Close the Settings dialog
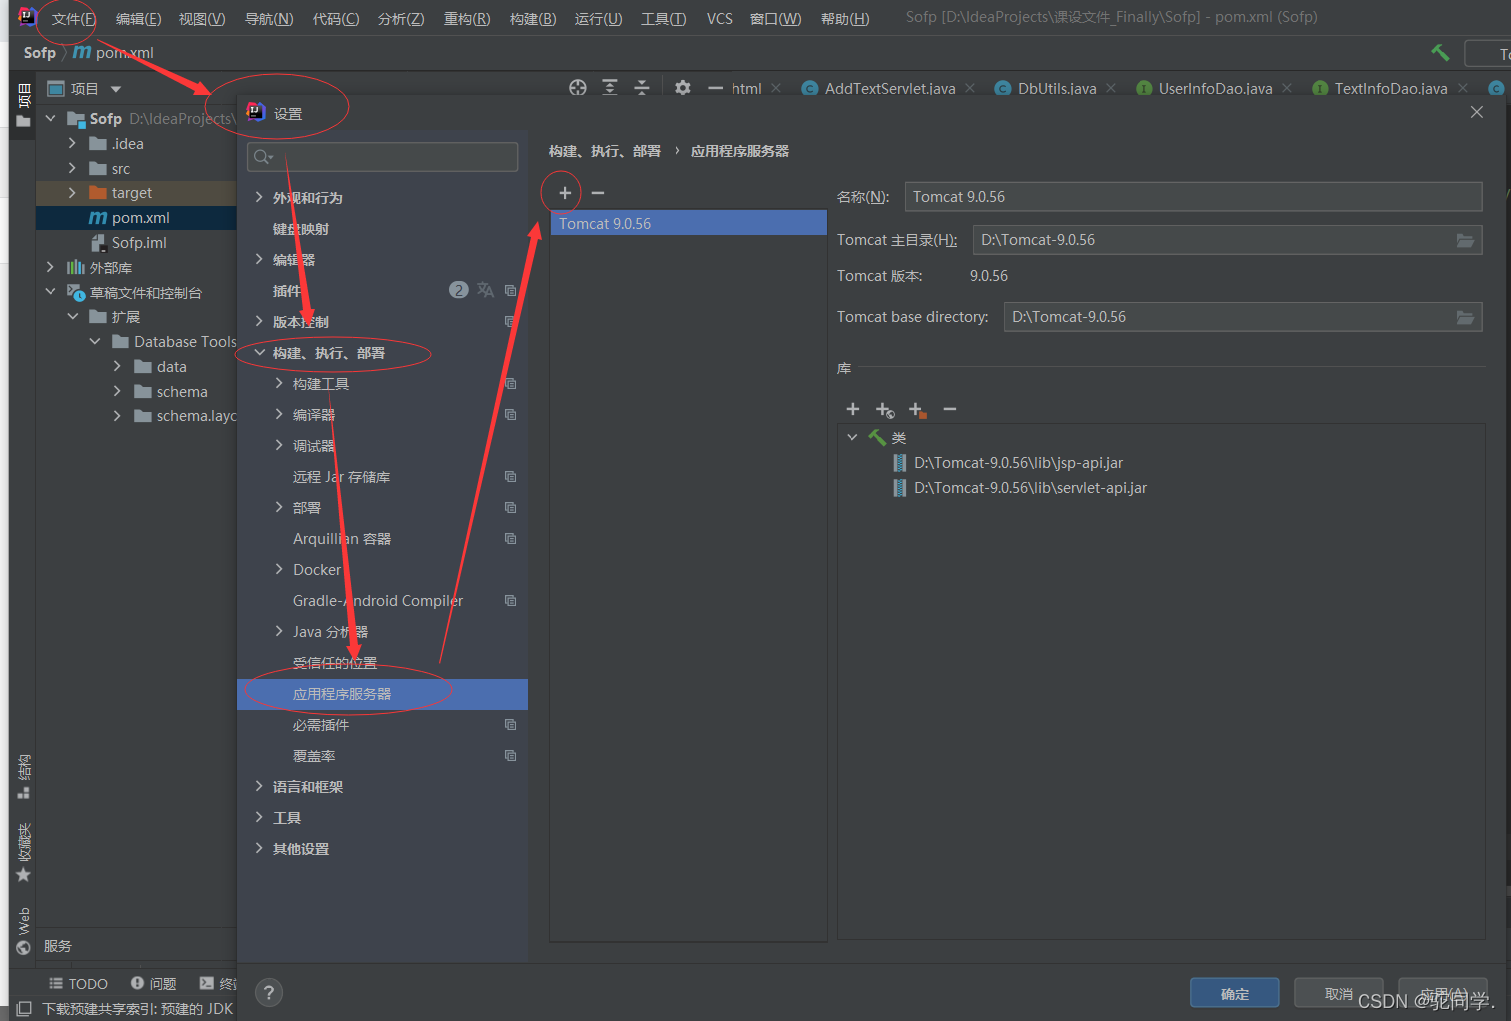The height and width of the screenshot is (1021, 1511). [1477, 112]
